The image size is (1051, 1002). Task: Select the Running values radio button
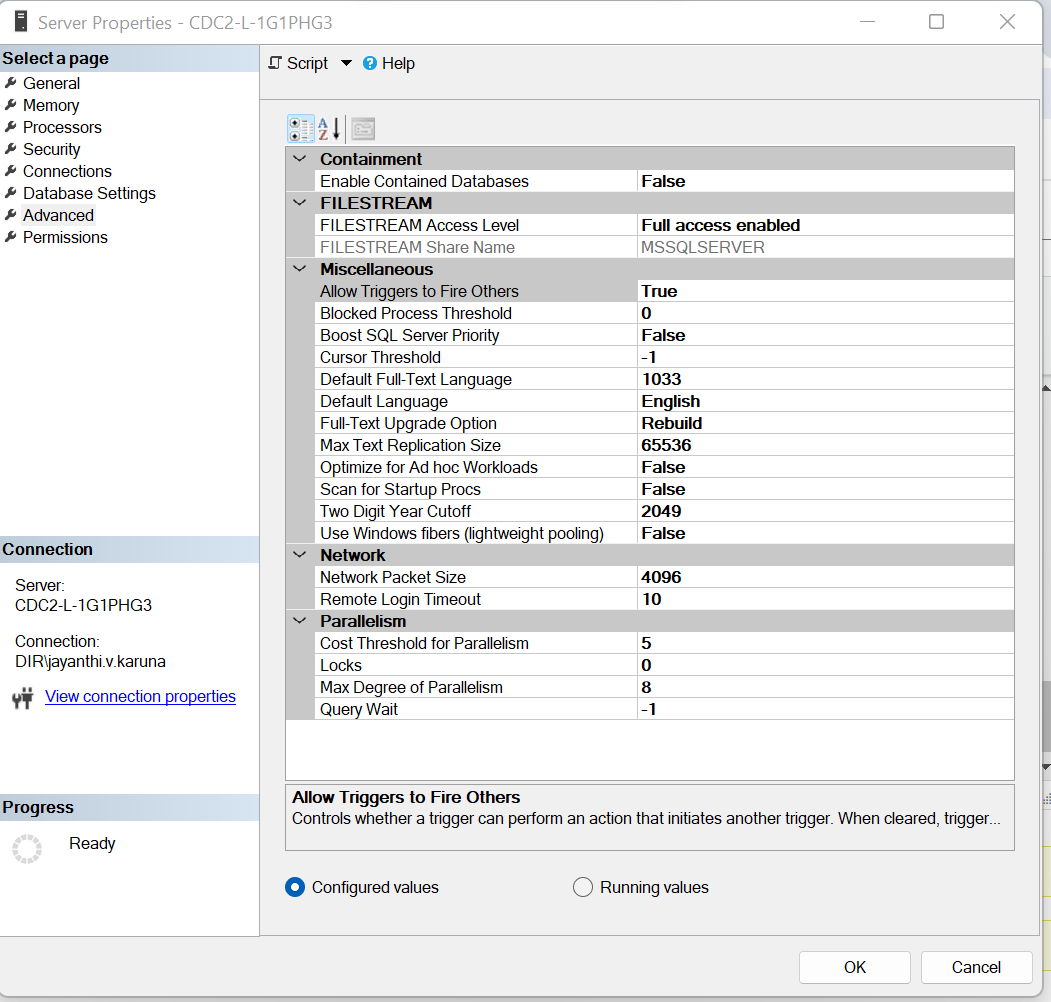click(583, 887)
